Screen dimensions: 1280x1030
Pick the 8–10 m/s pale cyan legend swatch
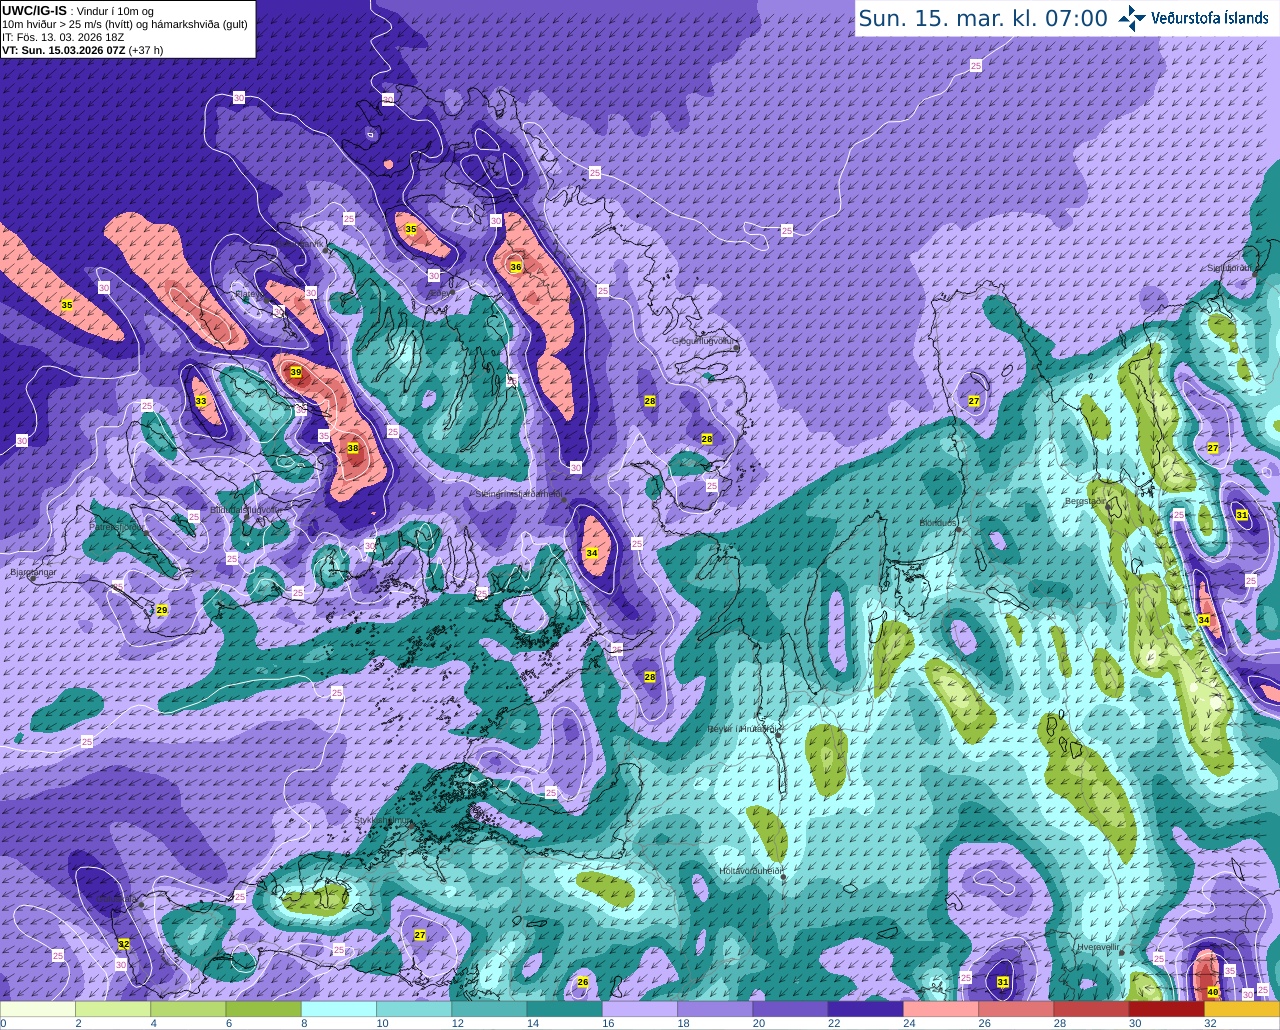tap(339, 1009)
